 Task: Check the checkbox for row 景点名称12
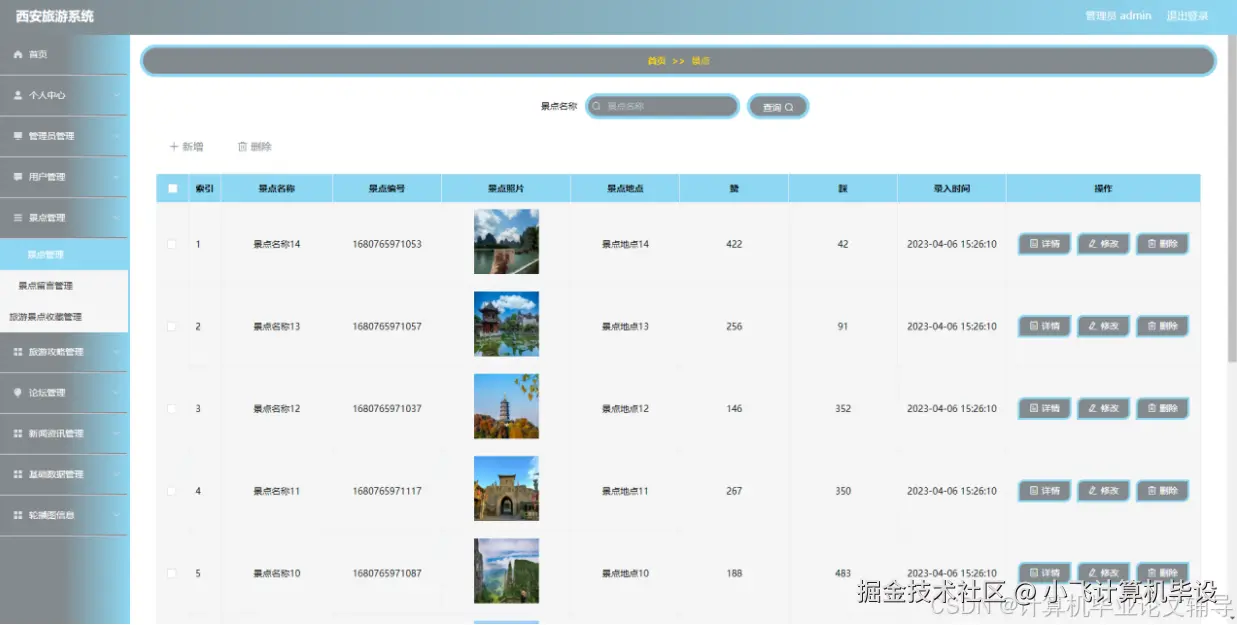point(172,408)
